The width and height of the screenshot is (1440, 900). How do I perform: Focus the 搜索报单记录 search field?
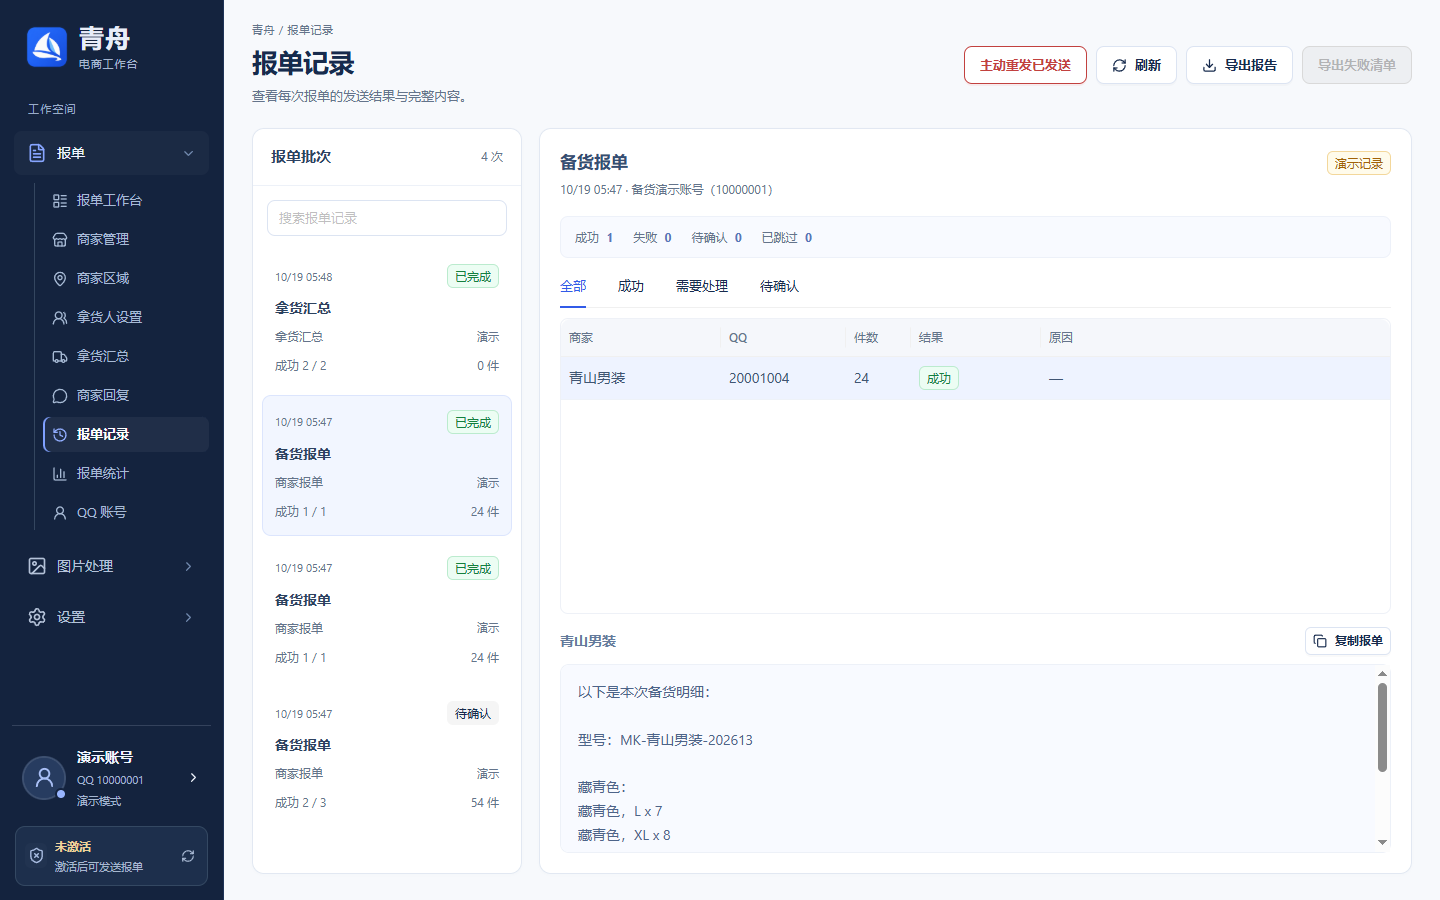pos(387,218)
